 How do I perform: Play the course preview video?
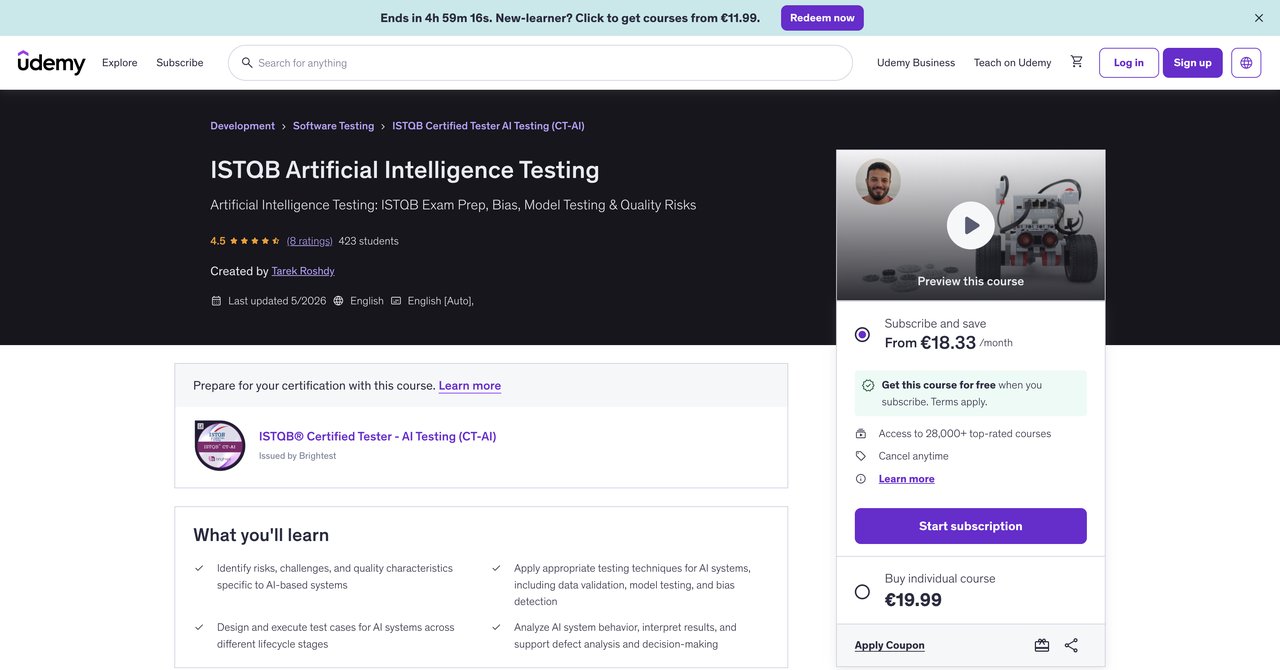point(971,225)
